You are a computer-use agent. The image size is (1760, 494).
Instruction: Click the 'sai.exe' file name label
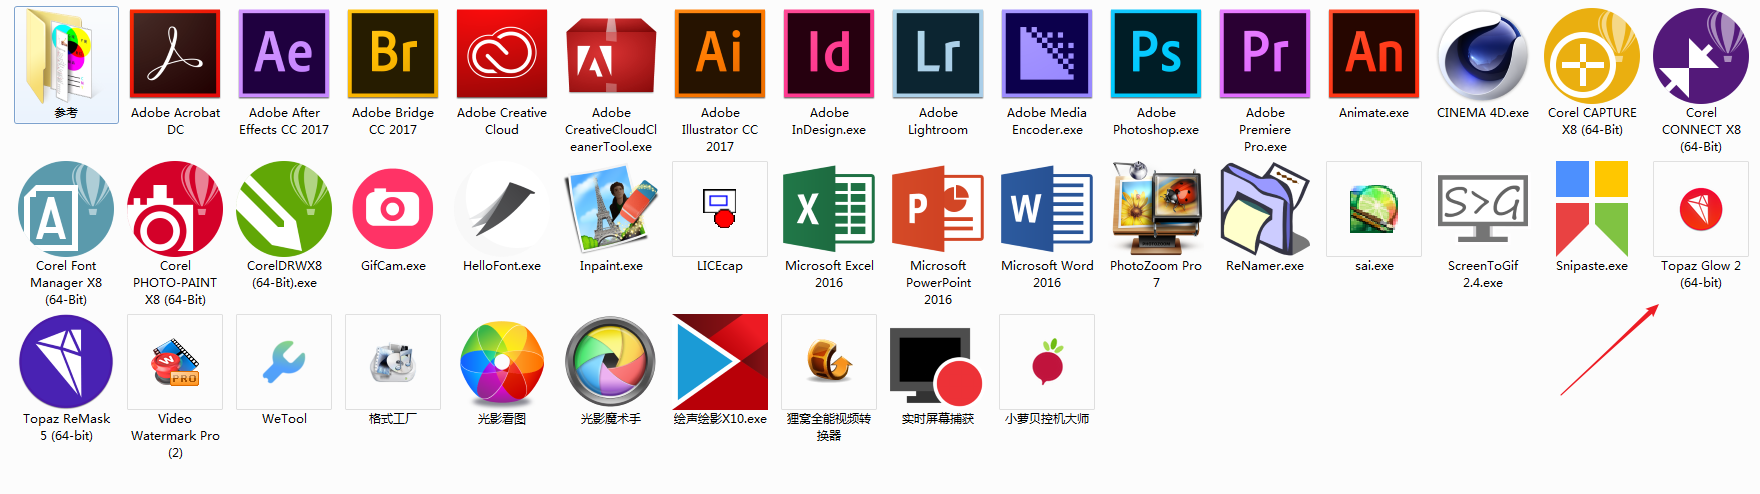pos(1374,266)
